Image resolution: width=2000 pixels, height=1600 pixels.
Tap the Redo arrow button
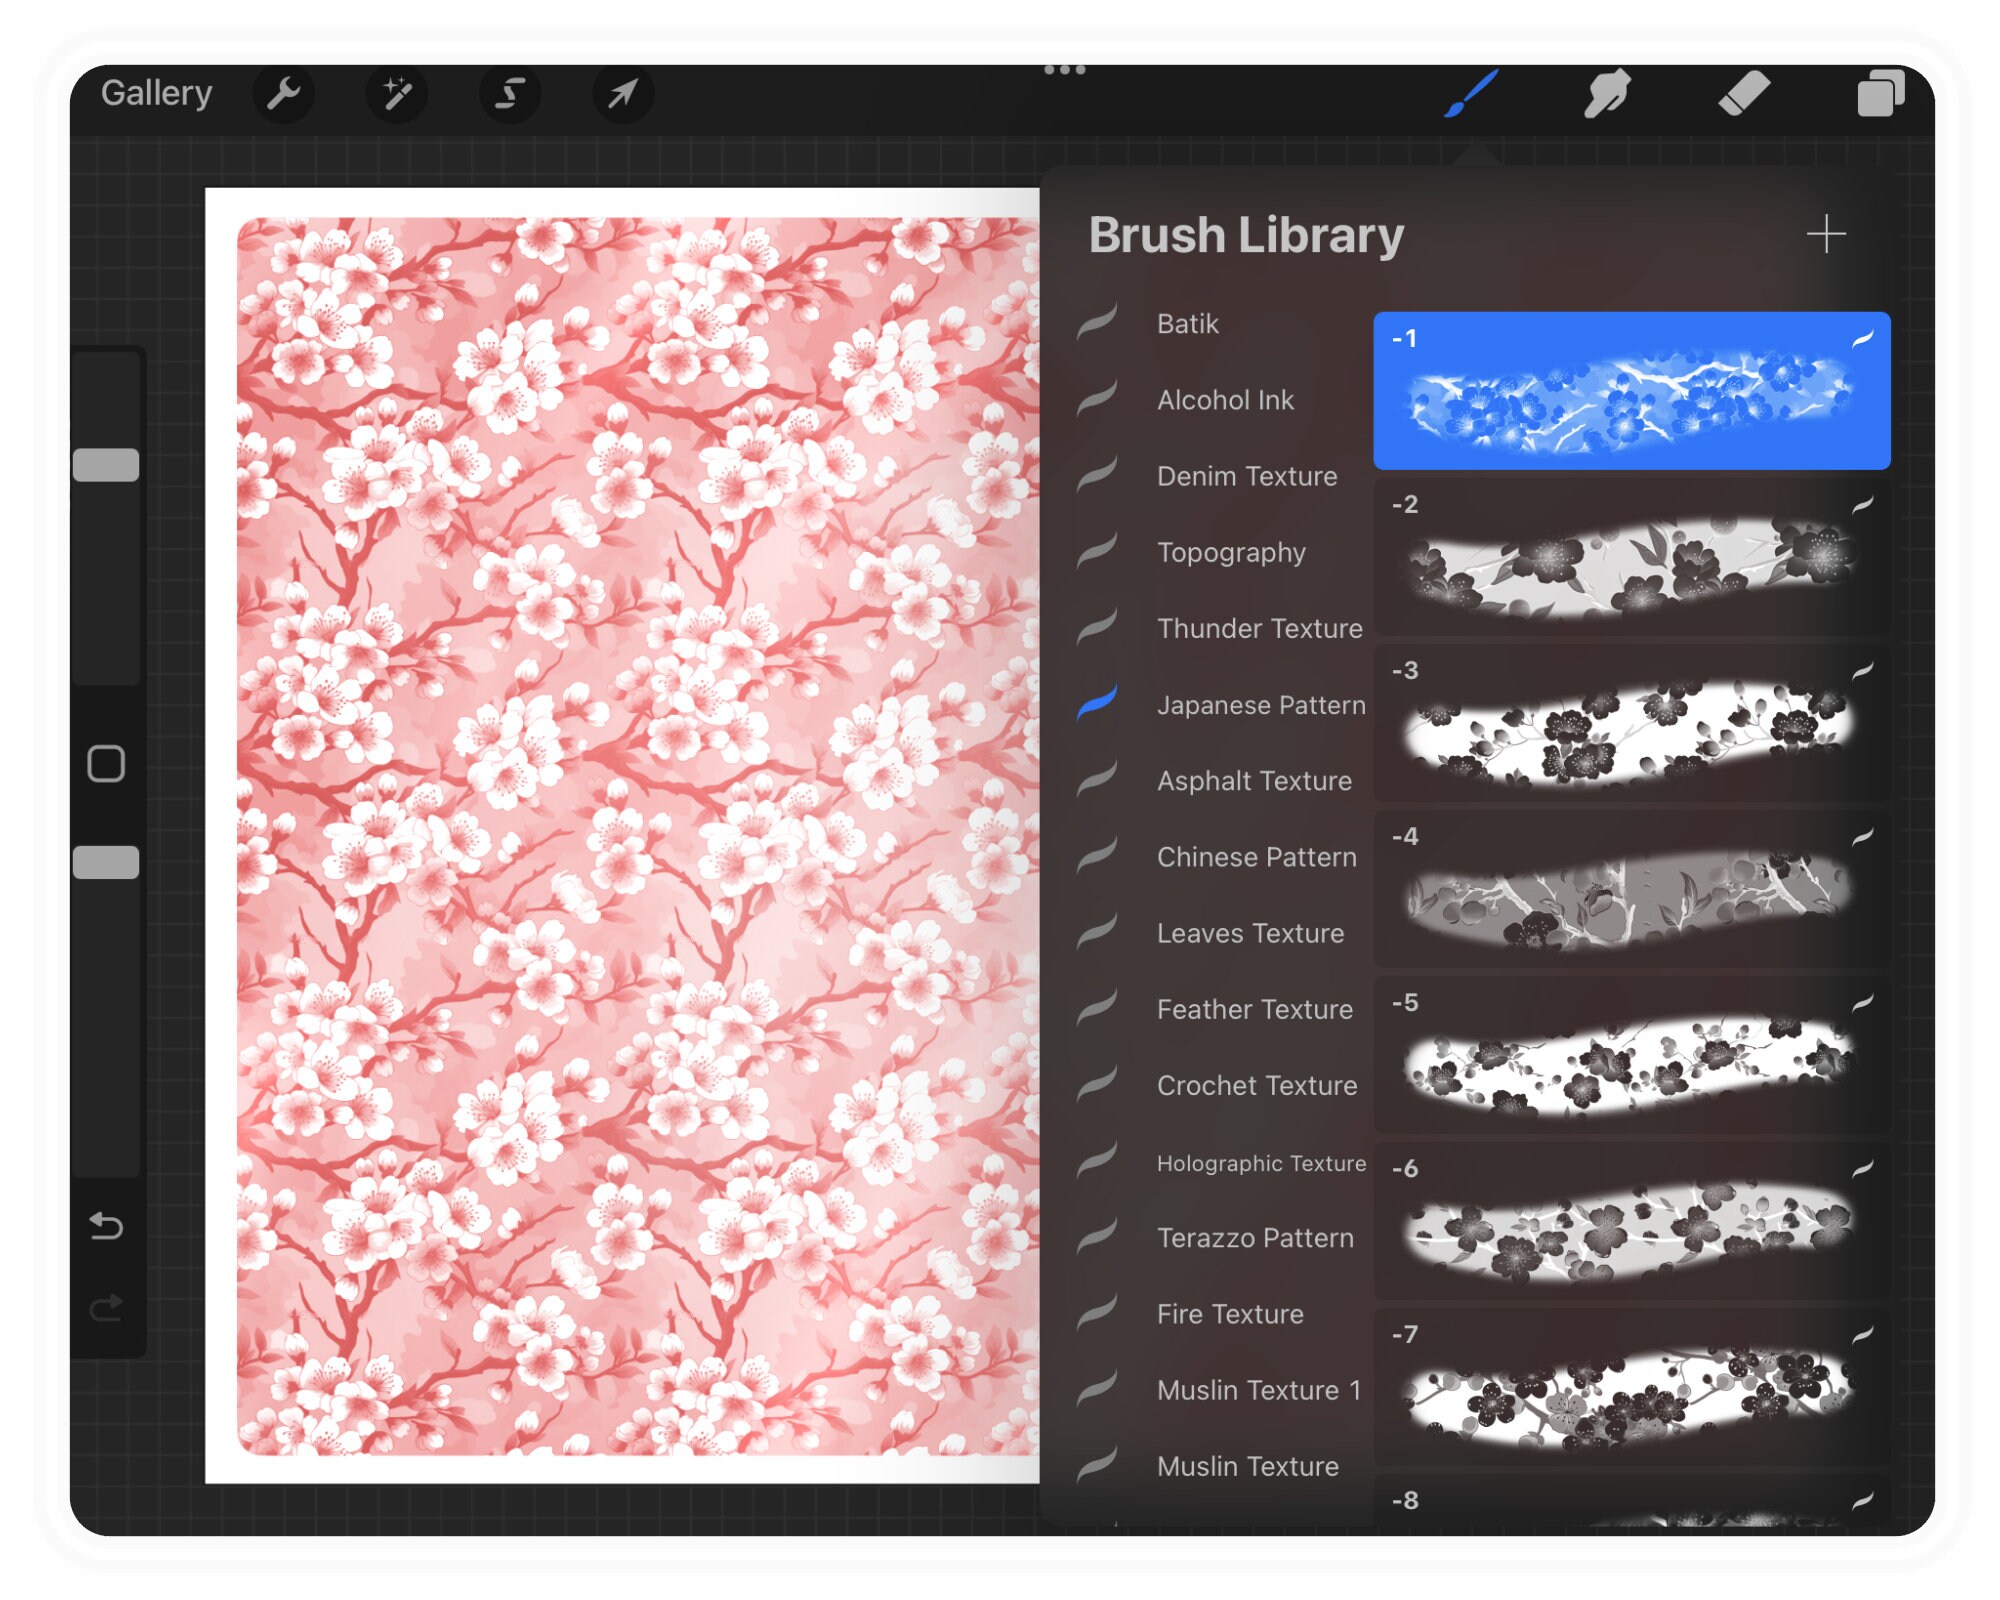point(106,1300)
